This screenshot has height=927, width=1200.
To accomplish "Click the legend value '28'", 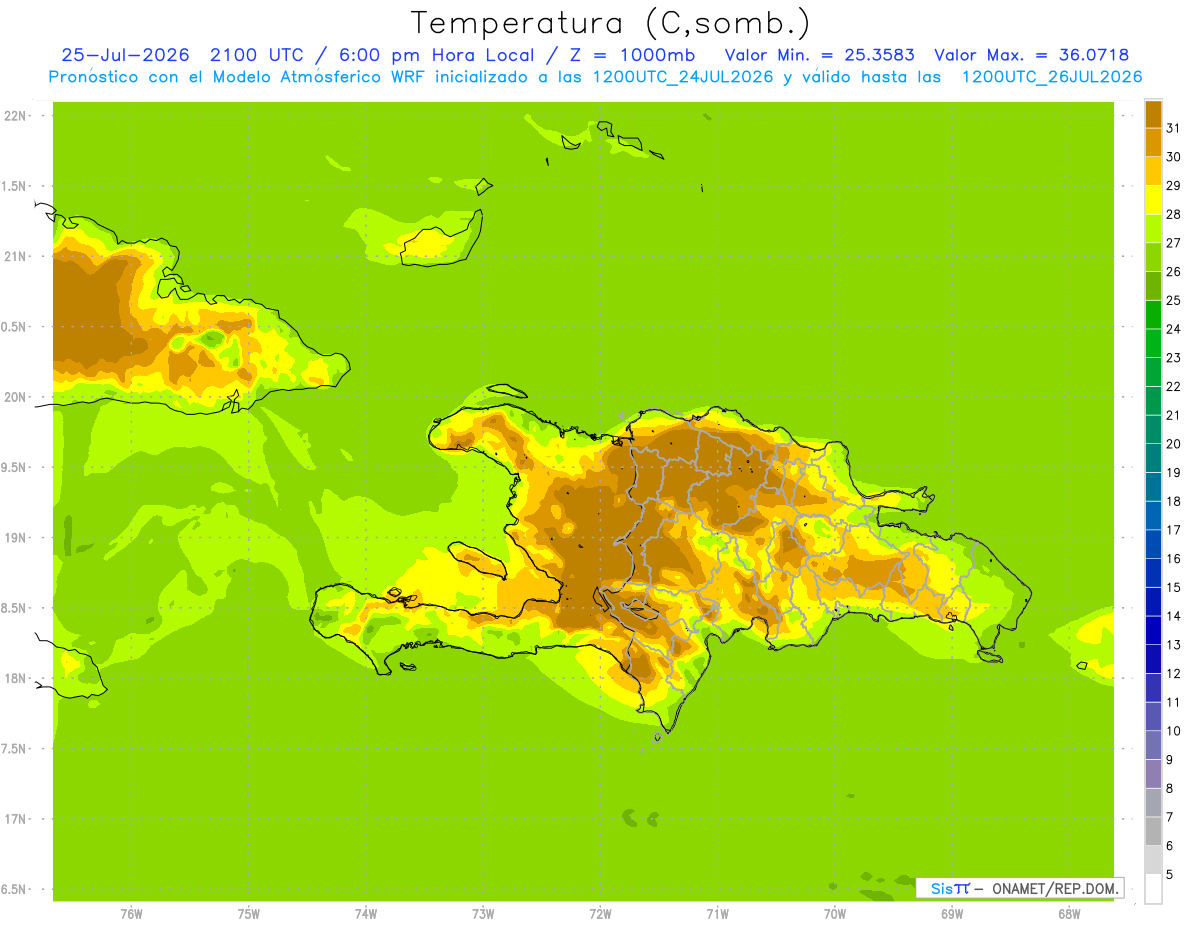I will click(1173, 214).
